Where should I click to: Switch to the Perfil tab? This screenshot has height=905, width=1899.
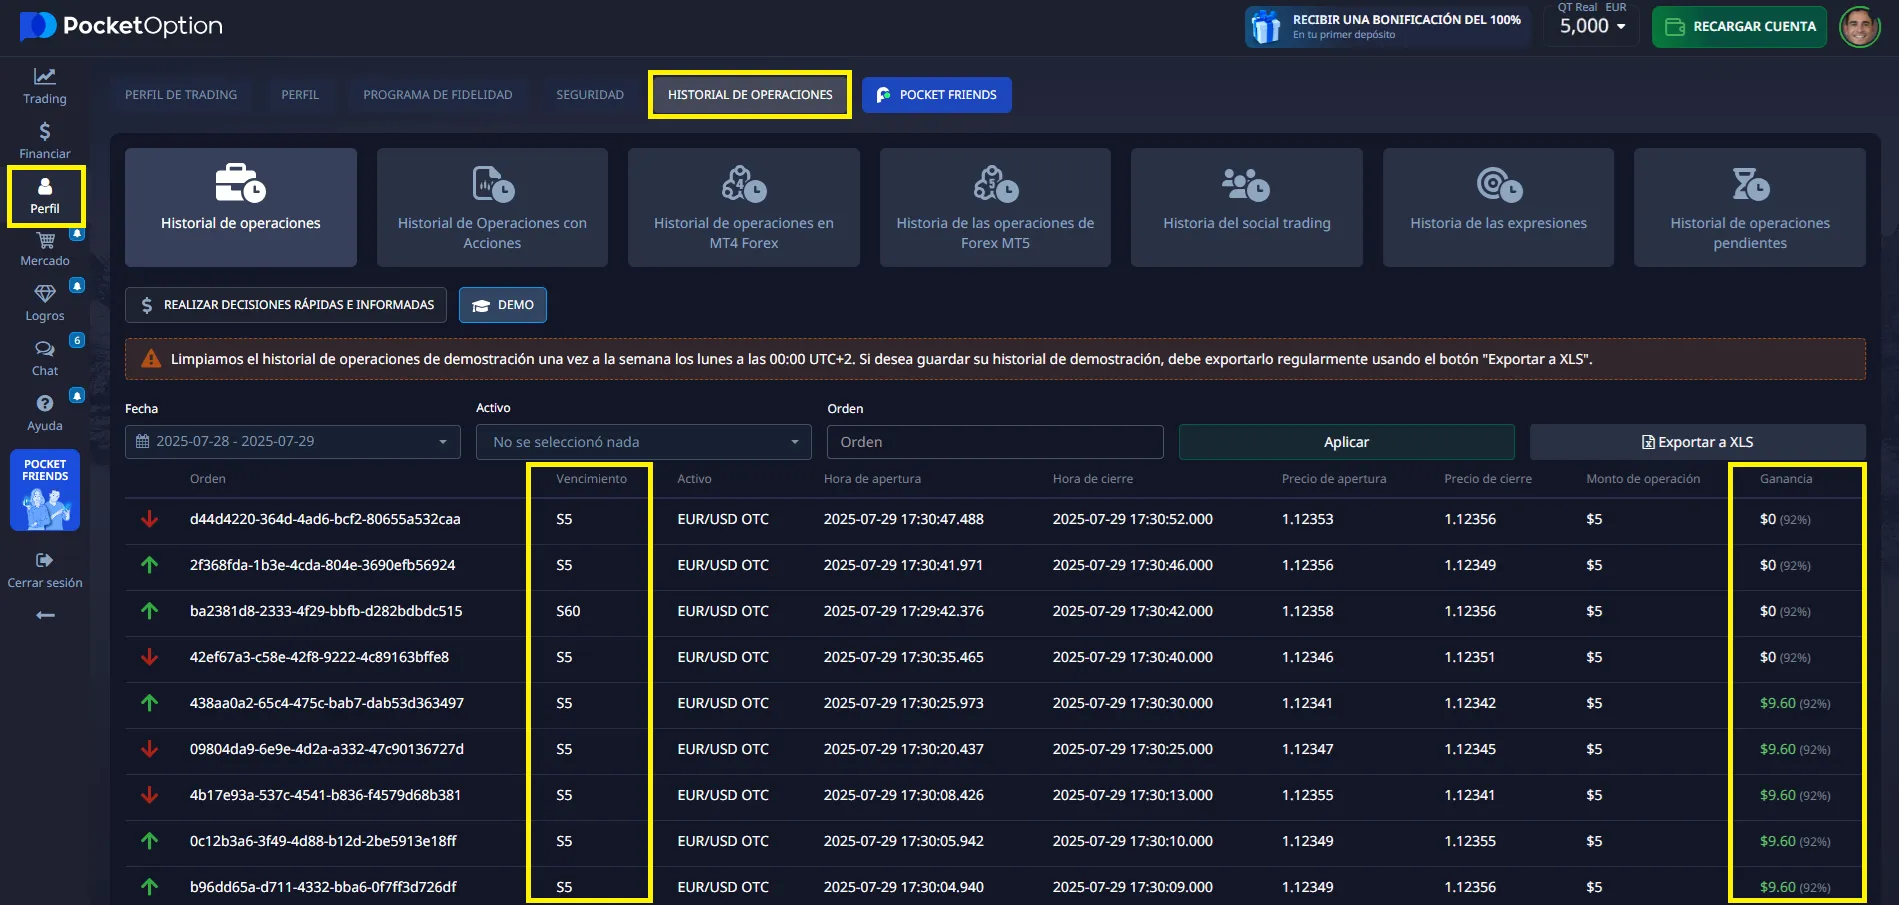tap(300, 95)
